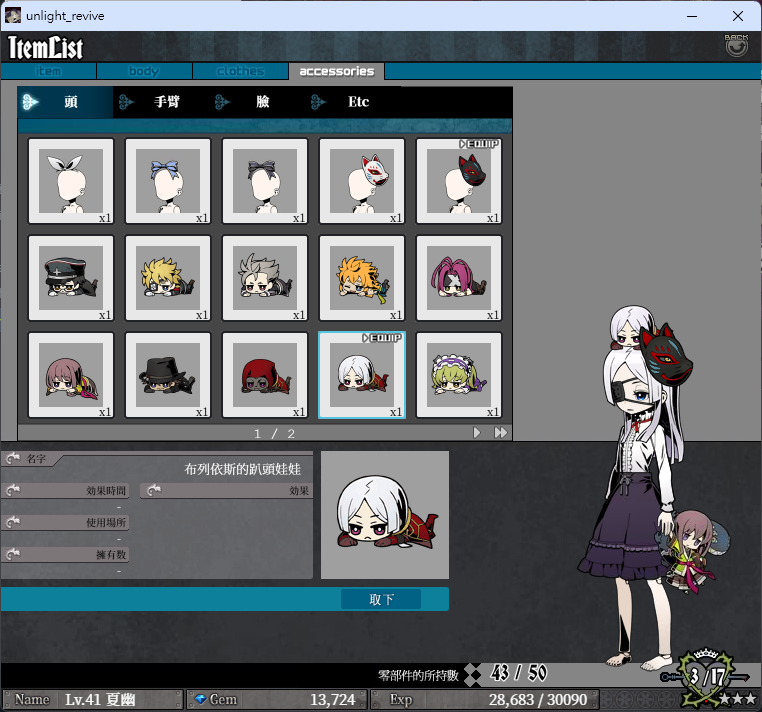Switch to the 臉 face category
Viewport: 762px width, 712px height.
click(258, 102)
